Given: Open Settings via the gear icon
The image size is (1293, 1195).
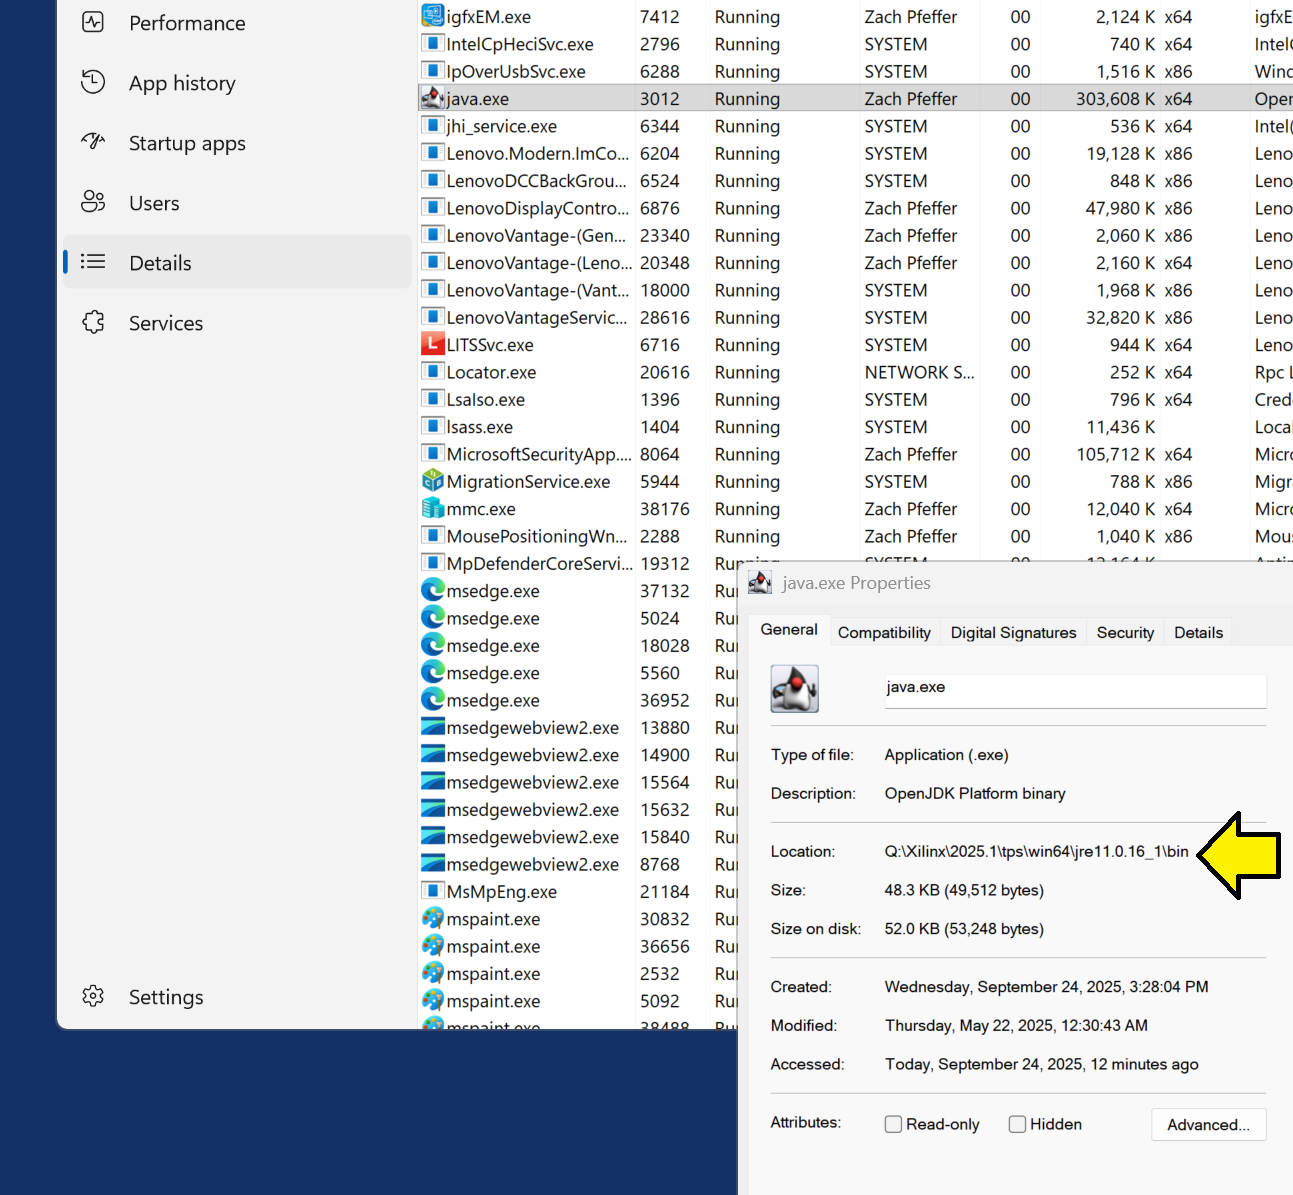Looking at the screenshot, I should click(x=93, y=996).
